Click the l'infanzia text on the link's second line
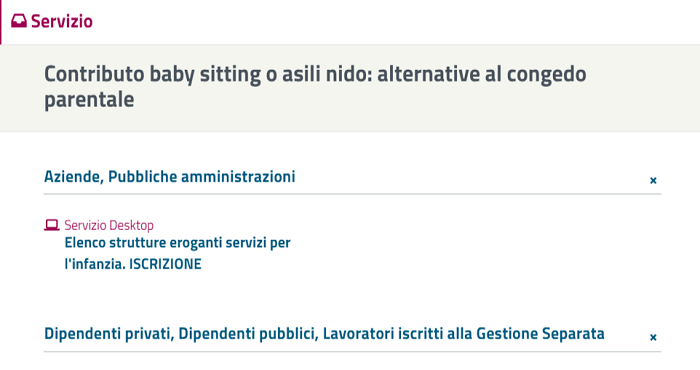Image resolution: width=700 pixels, height=370 pixels. click(95, 264)
